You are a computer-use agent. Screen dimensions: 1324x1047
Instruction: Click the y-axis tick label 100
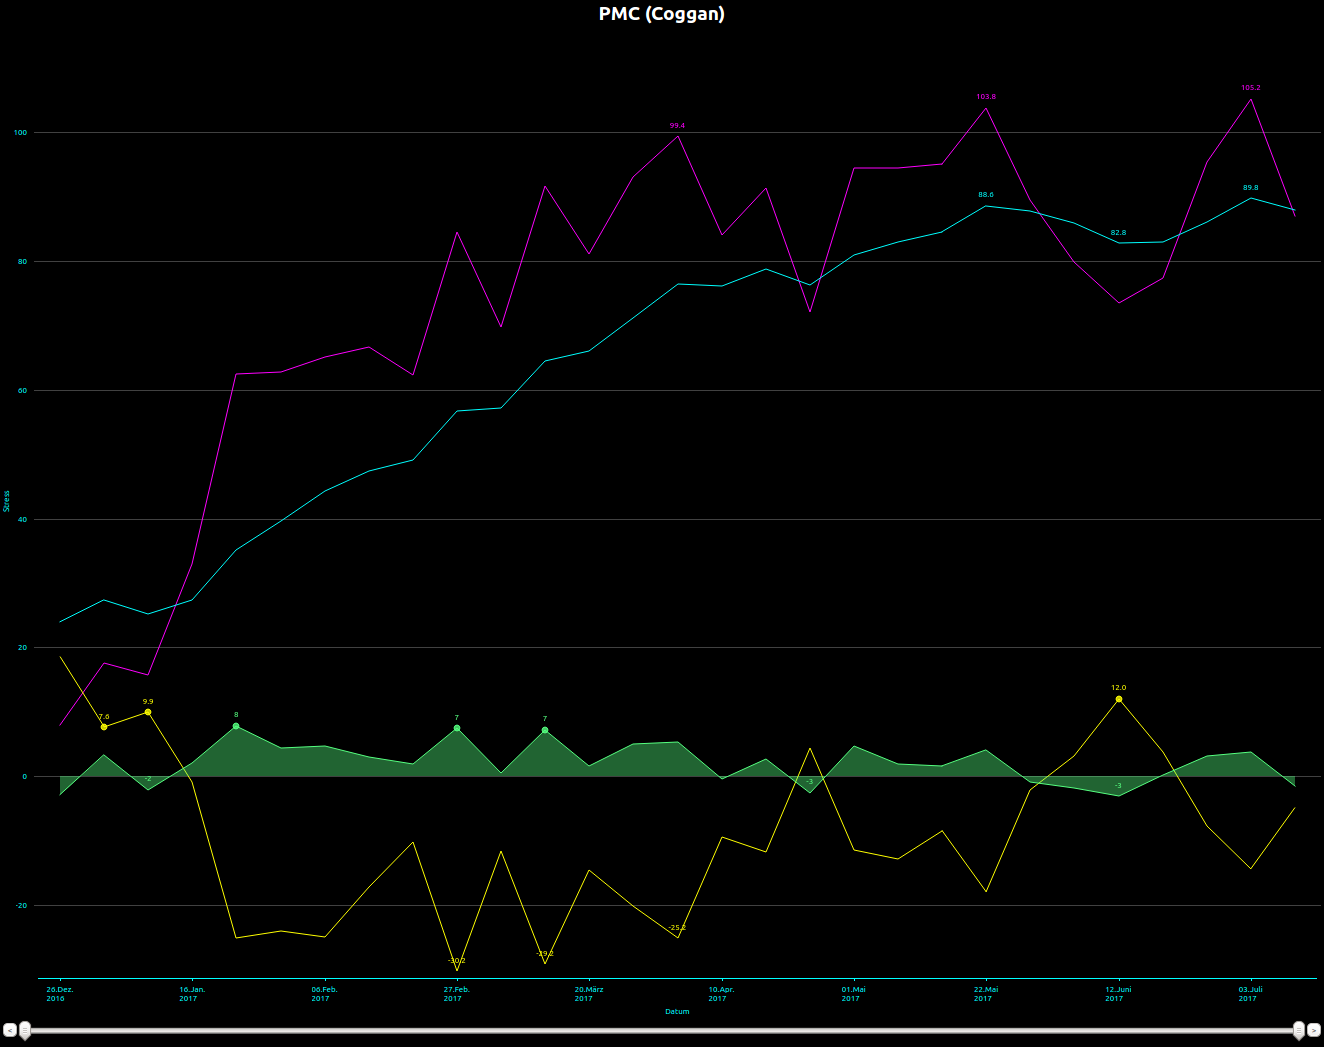pyautogui.click(x=20, y=133)
